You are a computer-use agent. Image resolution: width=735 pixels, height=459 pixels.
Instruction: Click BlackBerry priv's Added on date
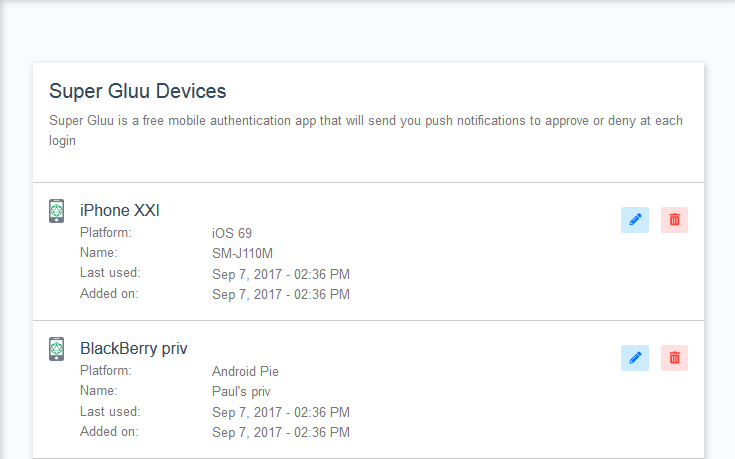pyautogui.click(x=280, y=432)
